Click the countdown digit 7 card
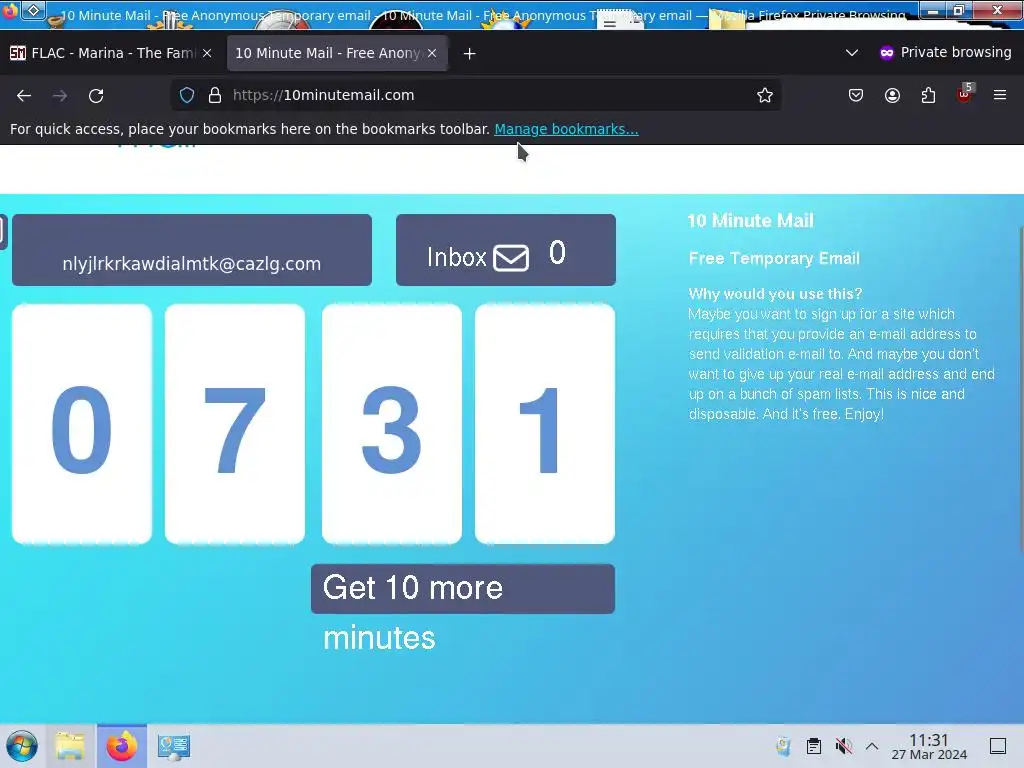The height and width of the screenshot is (768, 1024). click(x=234, y=424)
